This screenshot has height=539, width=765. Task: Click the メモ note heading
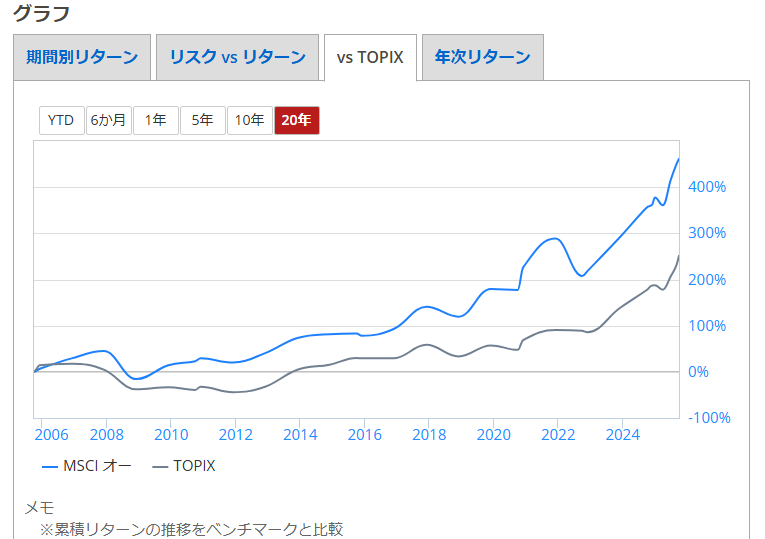click(x=39, y=508)
